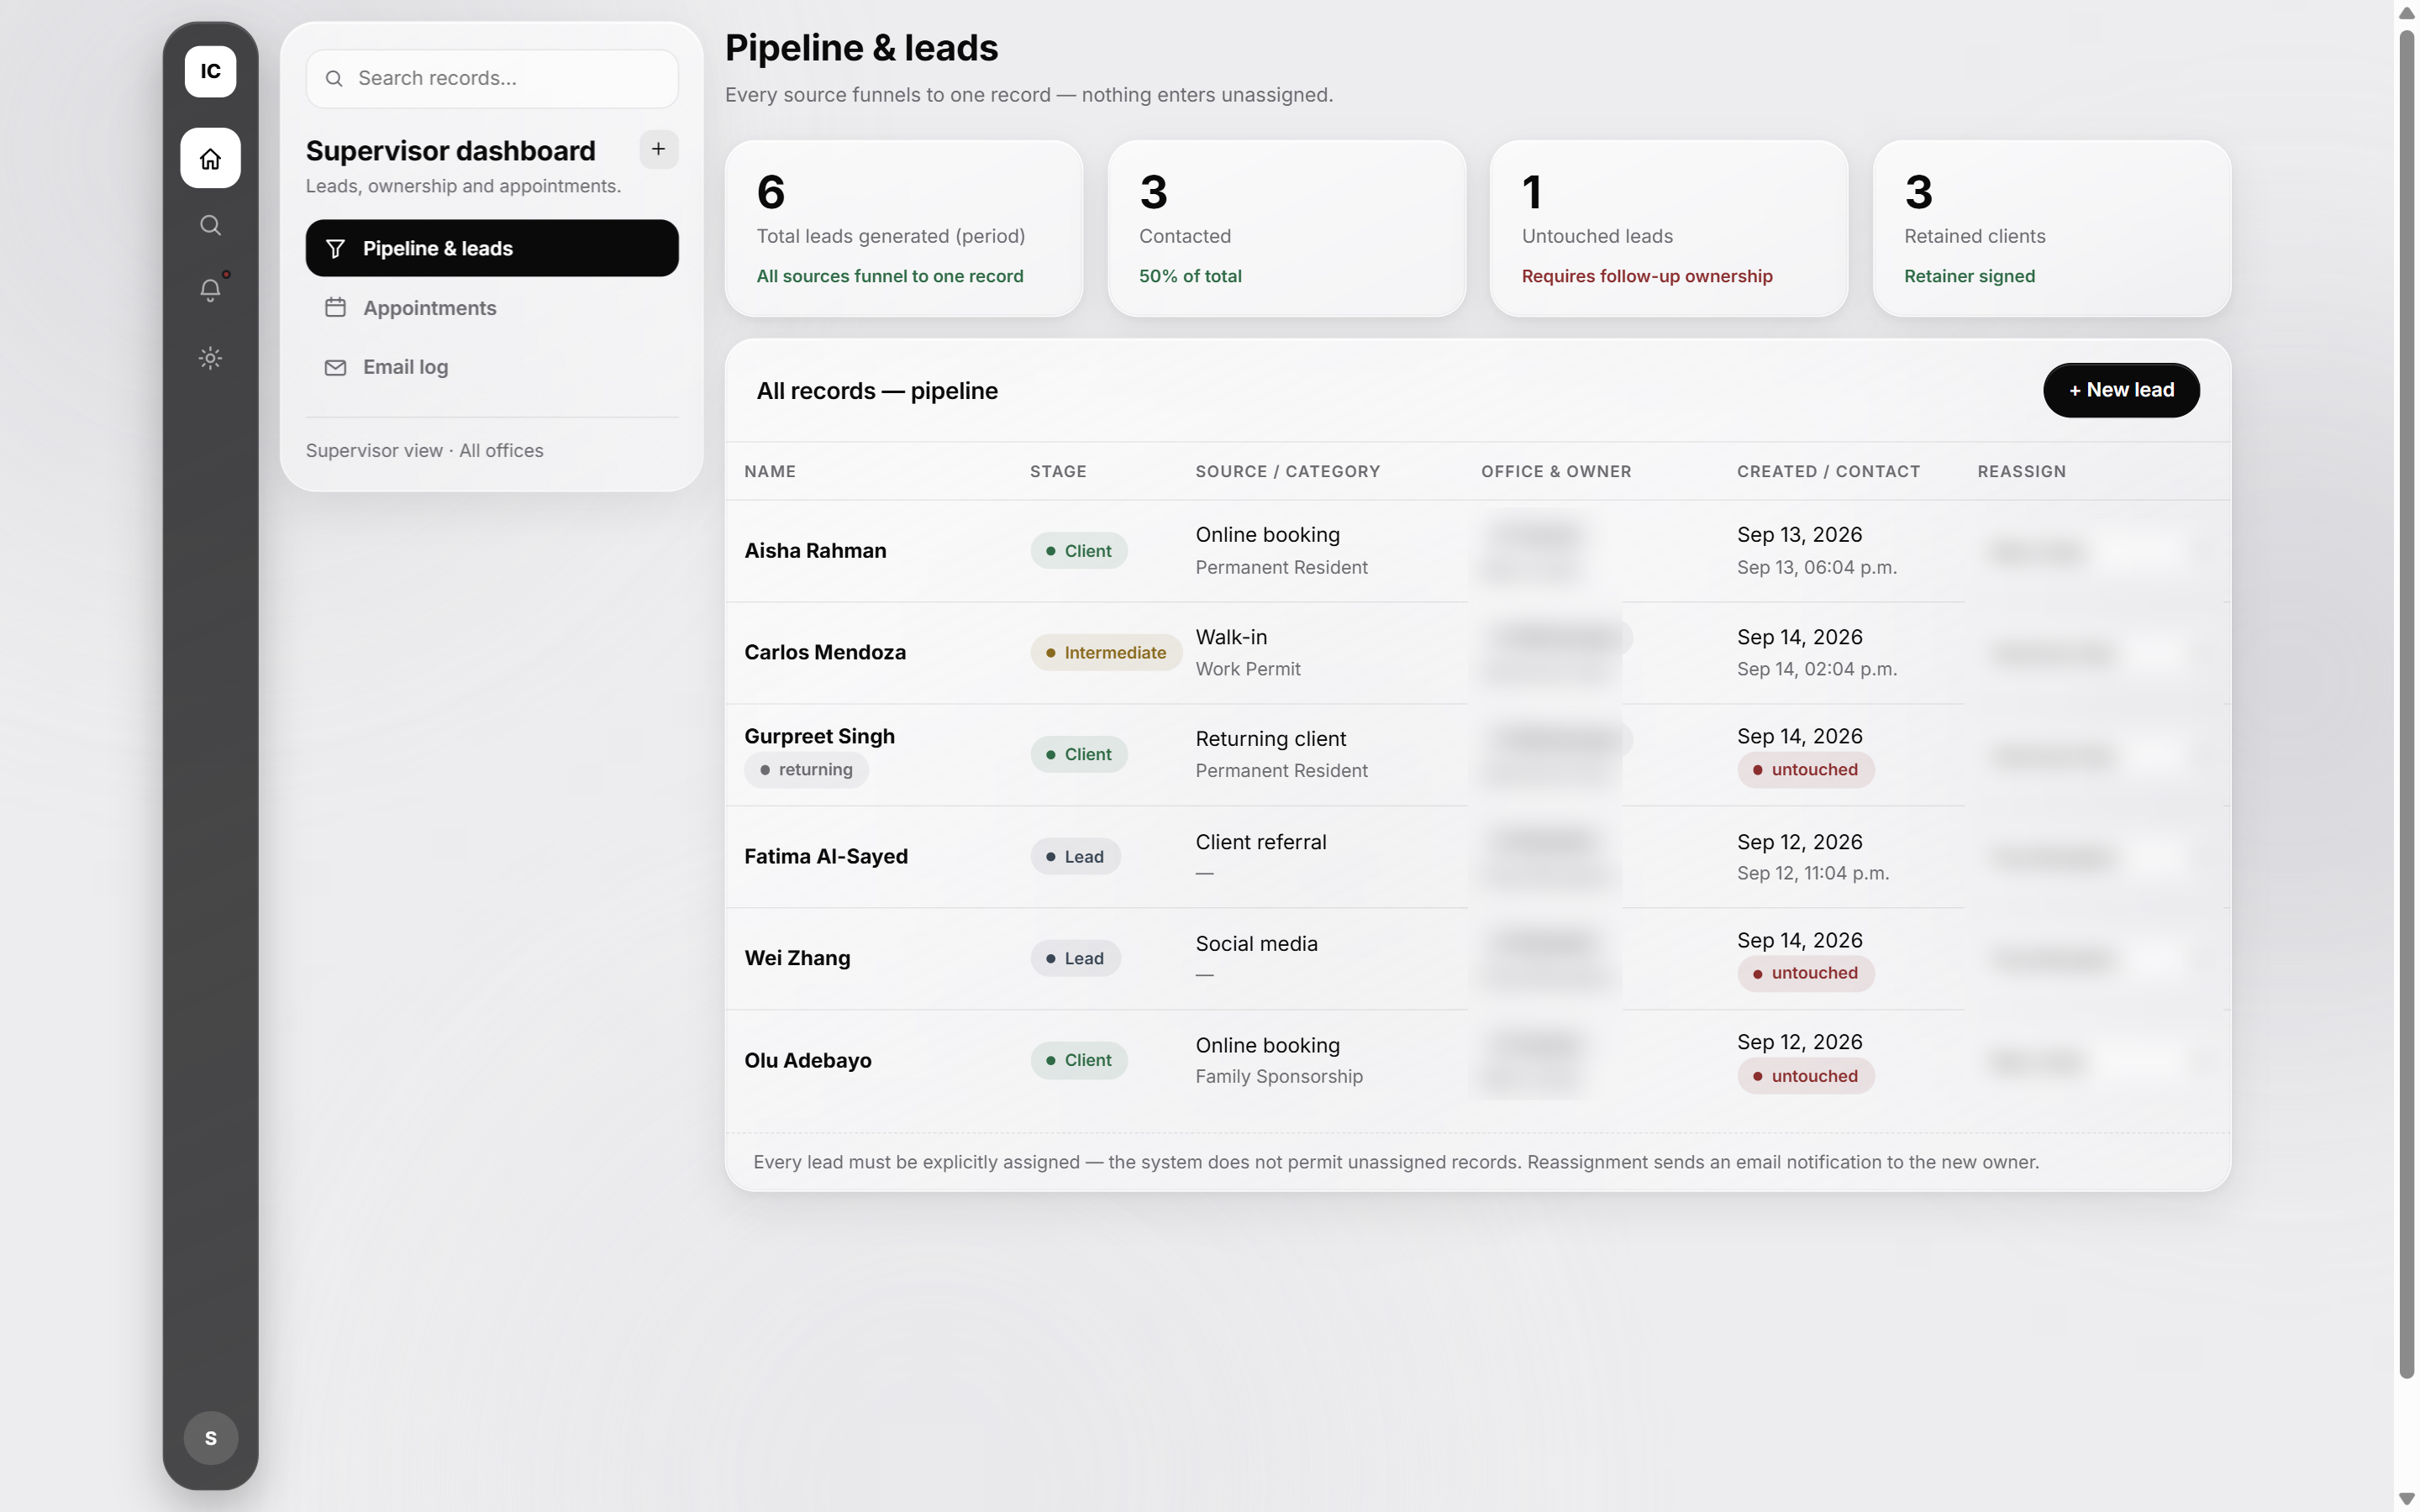This screenshot has height=1512, width=2420.
Task: Open the Appointments section
Action: pos(492,308)
